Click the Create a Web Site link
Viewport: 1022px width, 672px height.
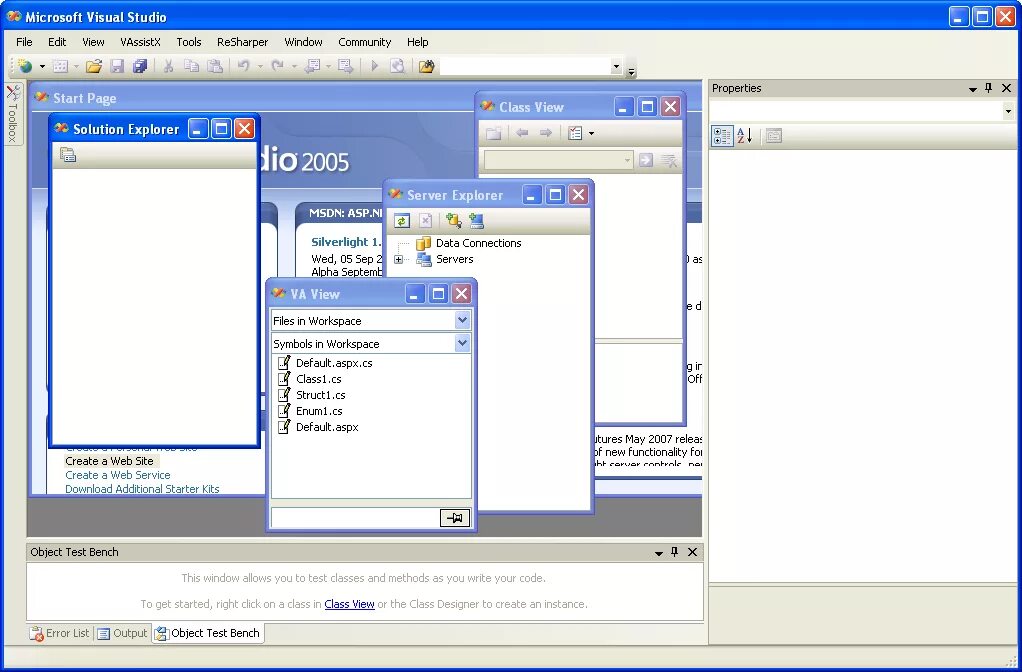110,461
